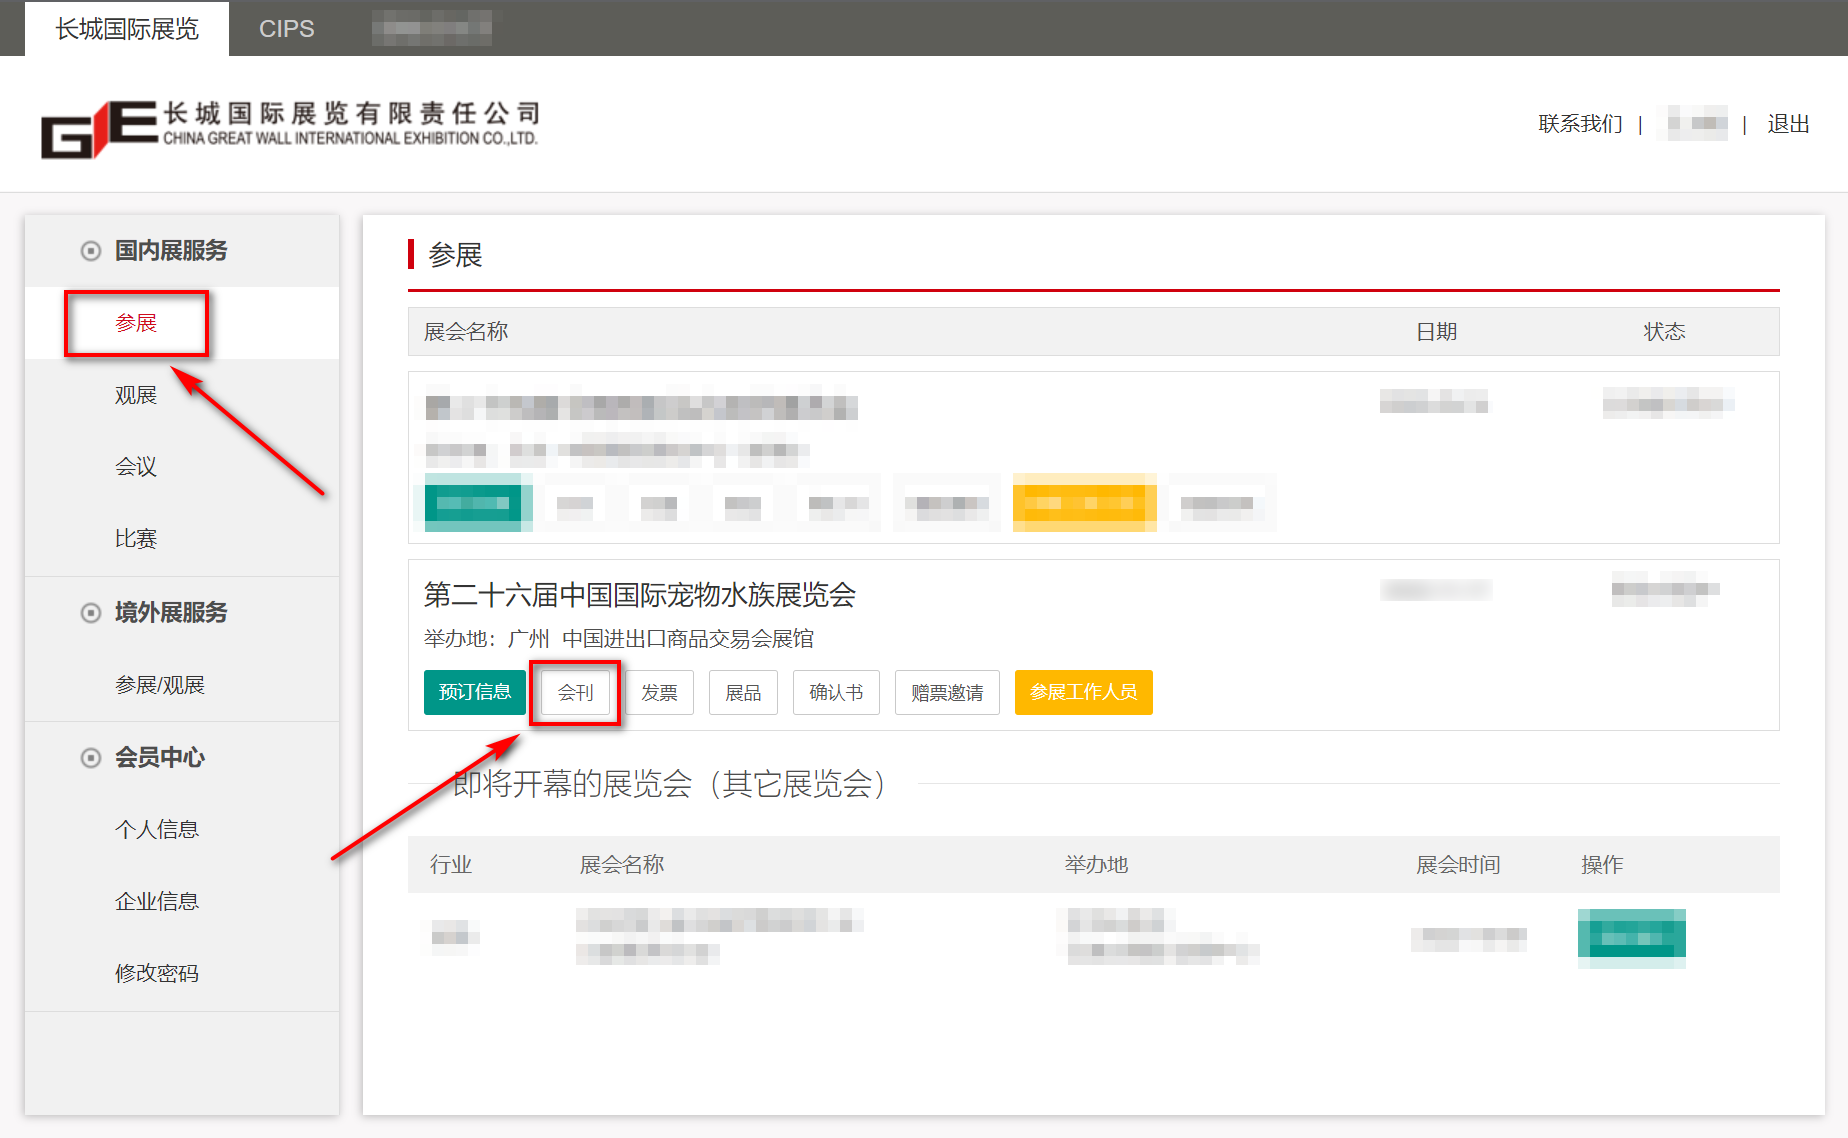Click the circle icon beside 国内展服务
The image size is (1848, 1138).
point(91,251)
